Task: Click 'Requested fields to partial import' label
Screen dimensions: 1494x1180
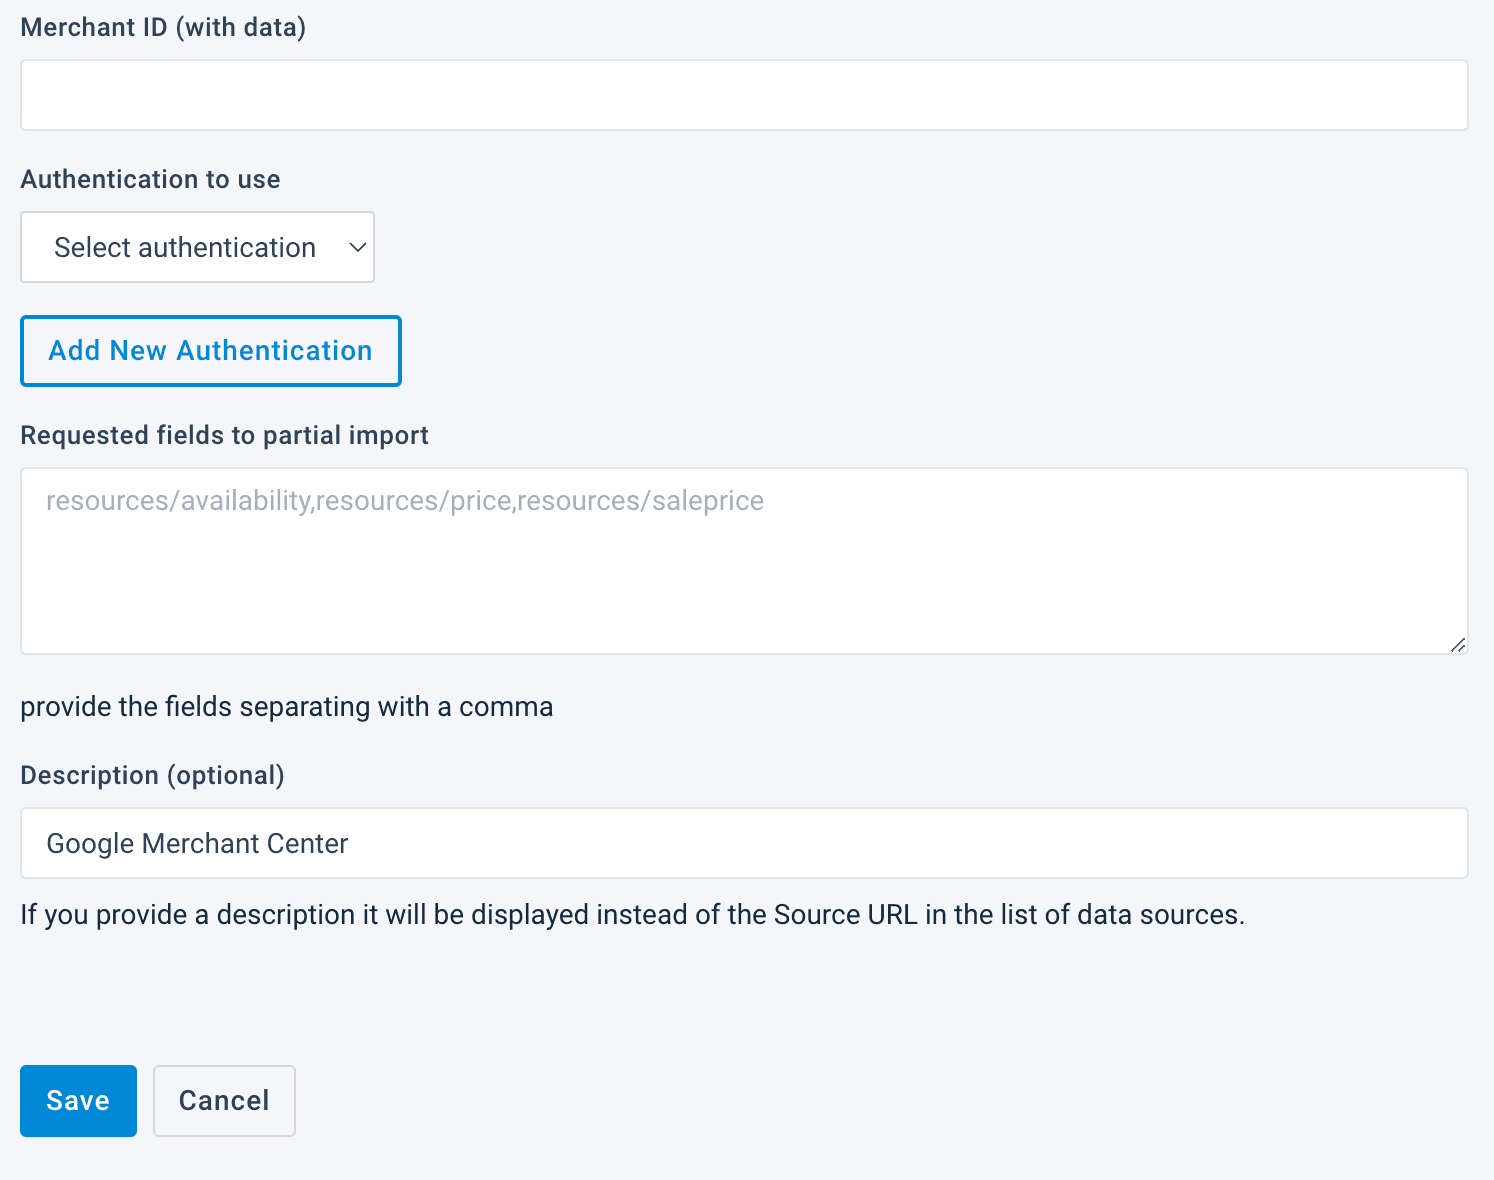Action: pos(224,435)
